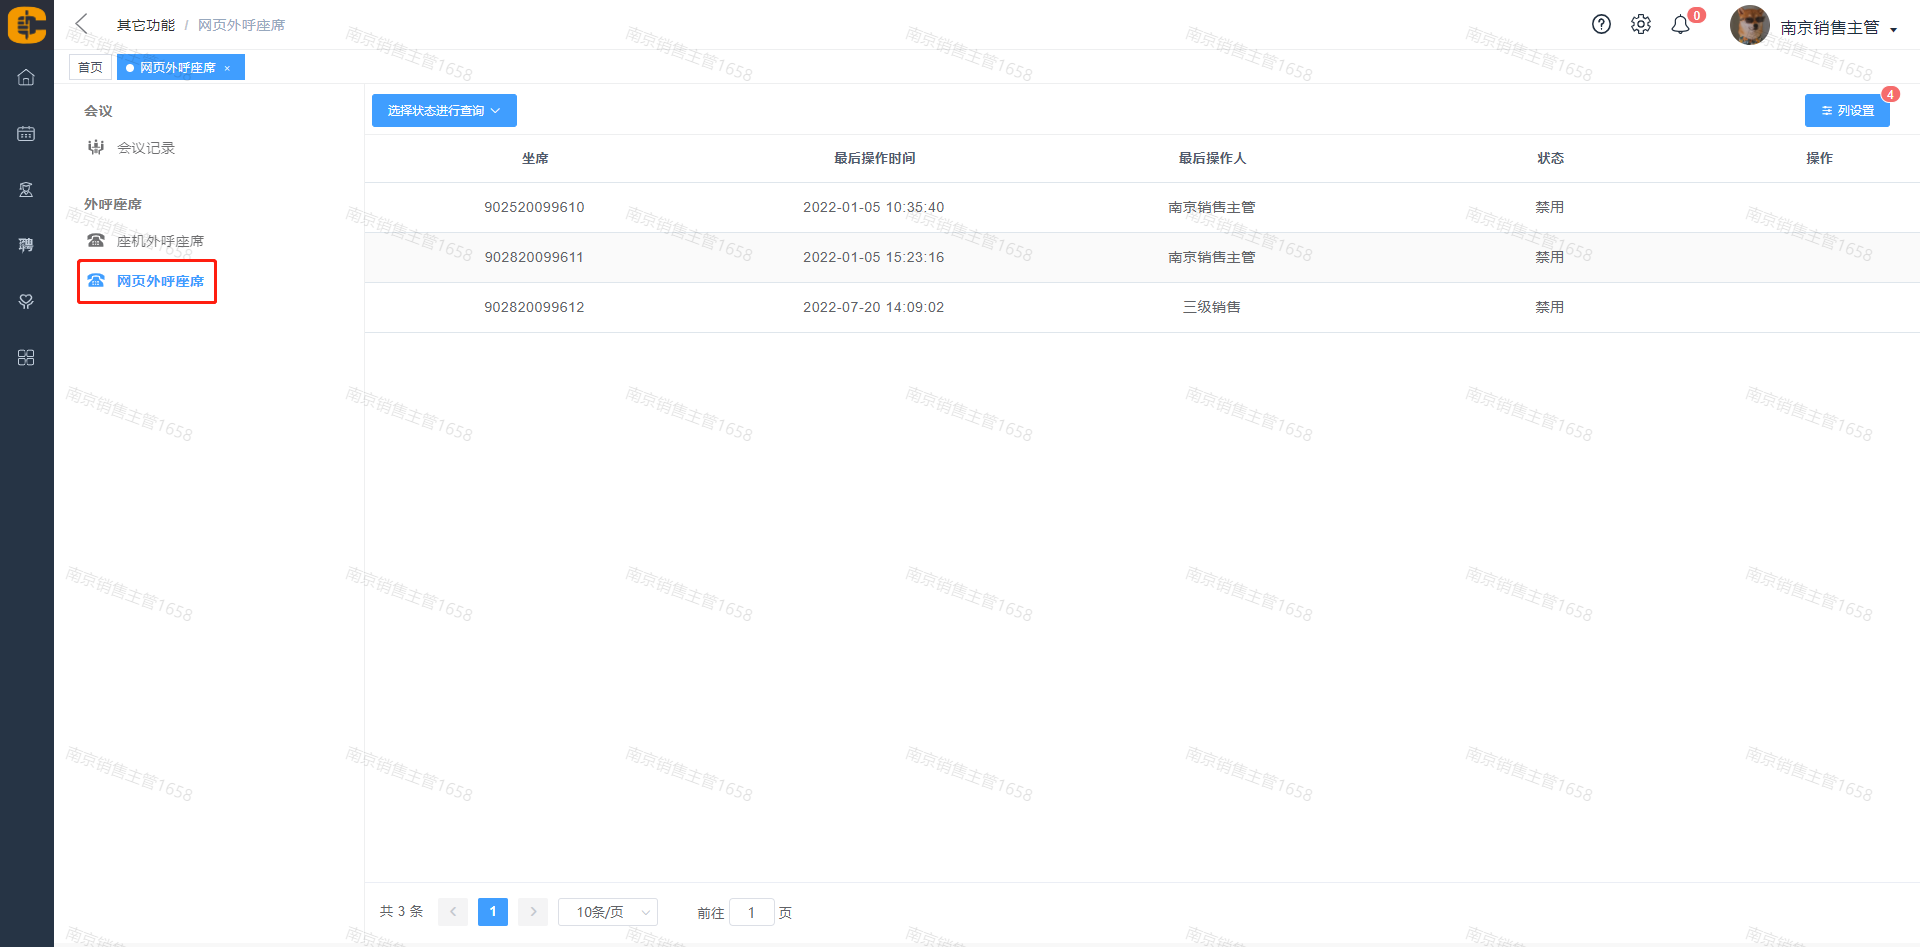
Task: Select 座机外呼座席 in the side menu
Action: tap(160, 241)
